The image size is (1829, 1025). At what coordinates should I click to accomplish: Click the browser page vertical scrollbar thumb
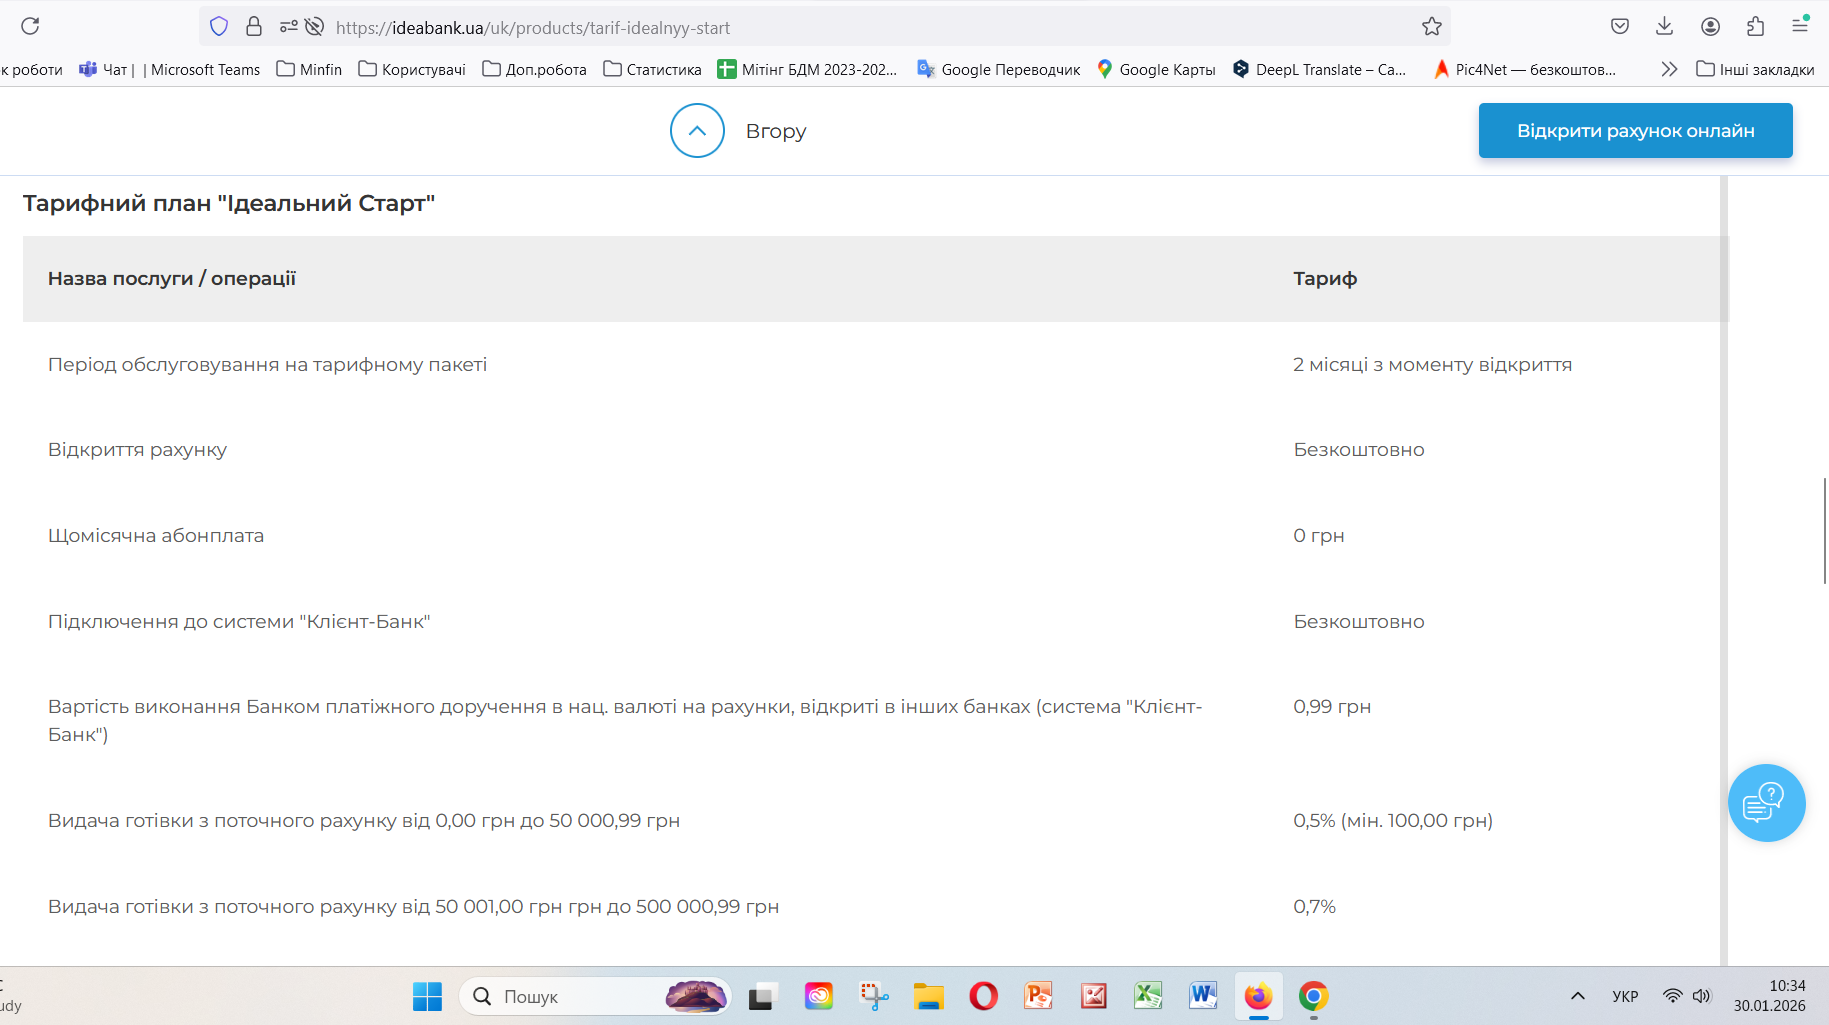[1825, 530]
